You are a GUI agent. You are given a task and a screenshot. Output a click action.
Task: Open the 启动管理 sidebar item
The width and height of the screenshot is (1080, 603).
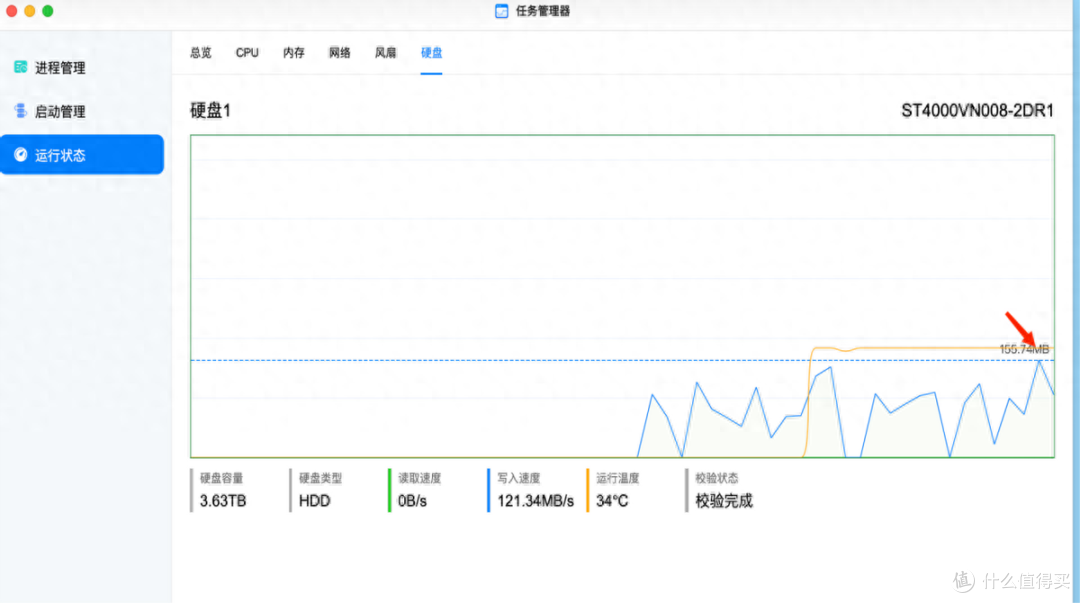coord(82,112)
